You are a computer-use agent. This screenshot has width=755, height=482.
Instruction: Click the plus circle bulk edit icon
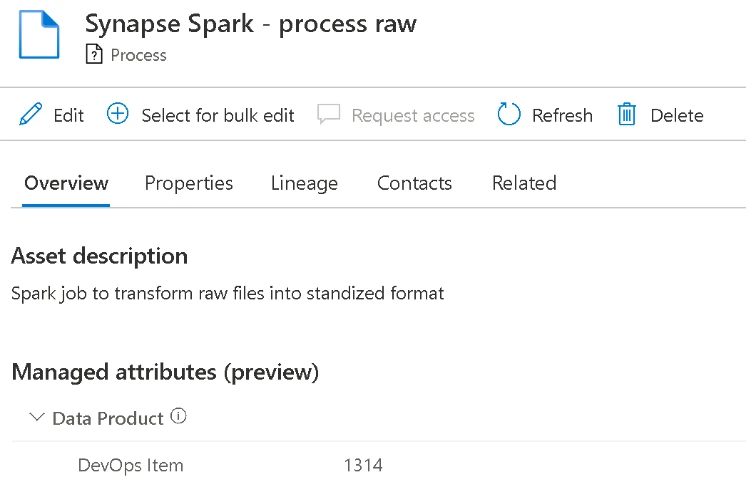coord(118,114)
